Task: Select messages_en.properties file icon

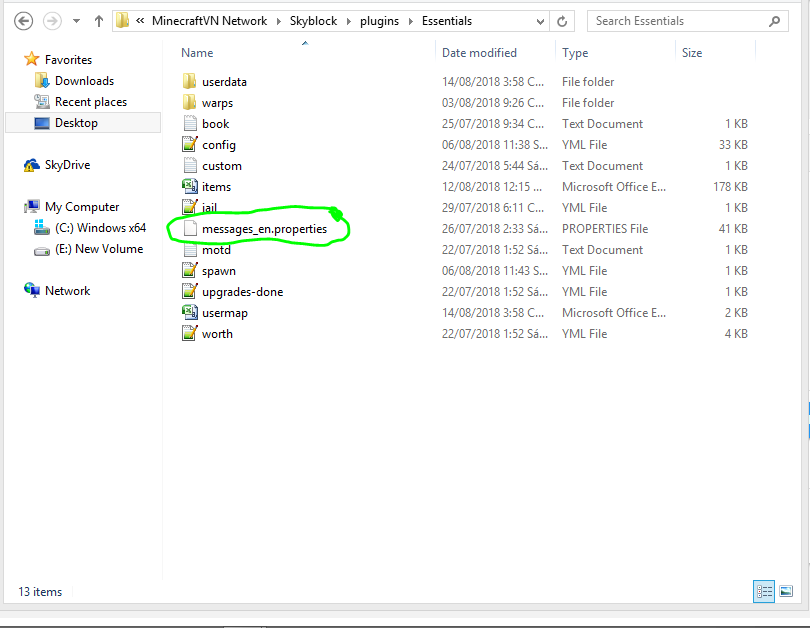Action: click(x=190, y=228)
